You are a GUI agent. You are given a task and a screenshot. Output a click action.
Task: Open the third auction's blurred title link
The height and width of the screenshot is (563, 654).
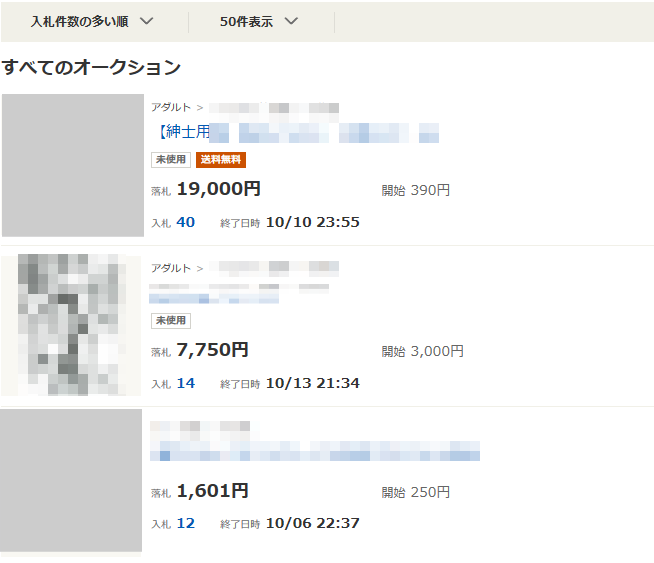(x=315, y=451)
